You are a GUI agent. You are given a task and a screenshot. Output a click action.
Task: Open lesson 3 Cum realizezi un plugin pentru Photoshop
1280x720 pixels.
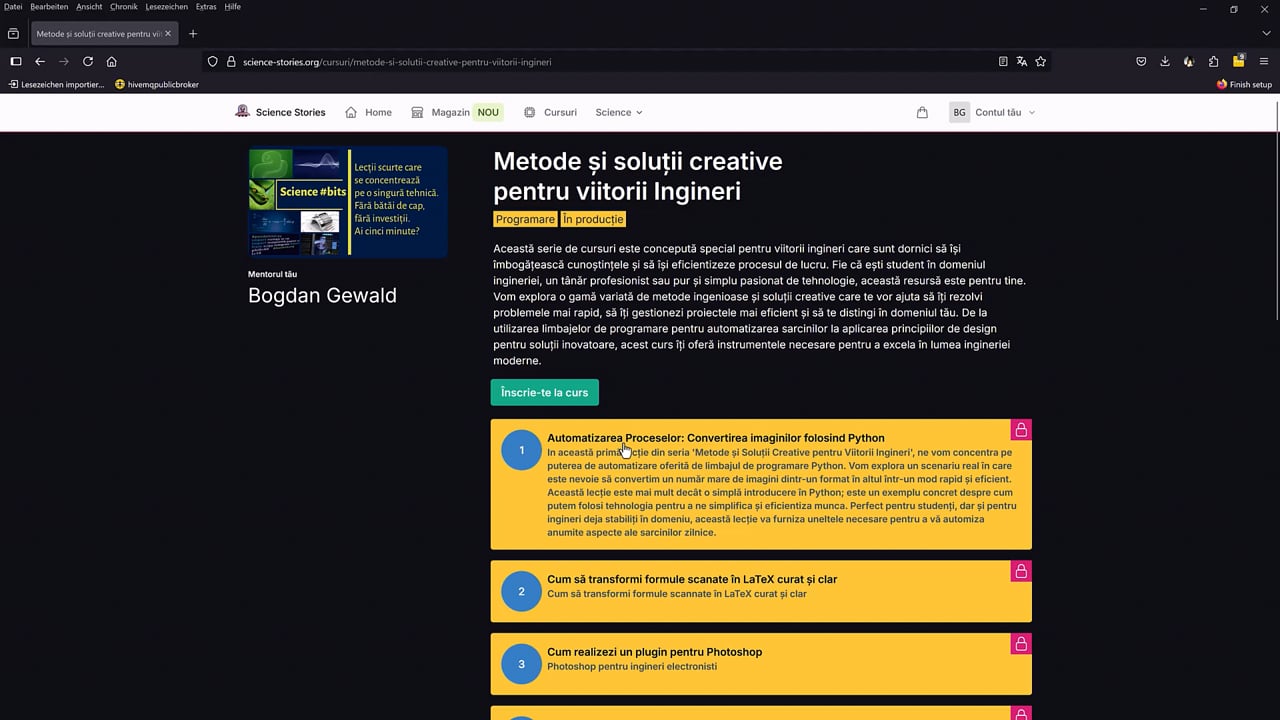(761, 664)
